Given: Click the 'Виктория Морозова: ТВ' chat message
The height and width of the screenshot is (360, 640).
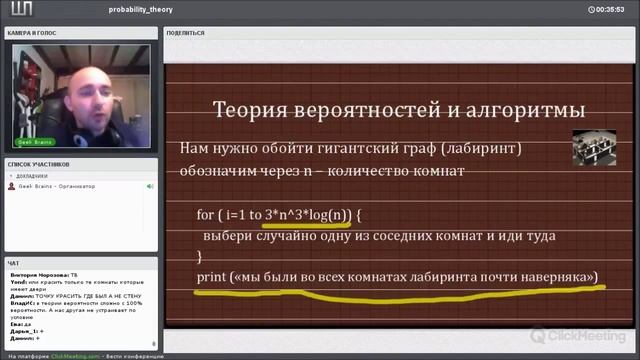Looking at the screenshot, I should [x=44, y=275].
